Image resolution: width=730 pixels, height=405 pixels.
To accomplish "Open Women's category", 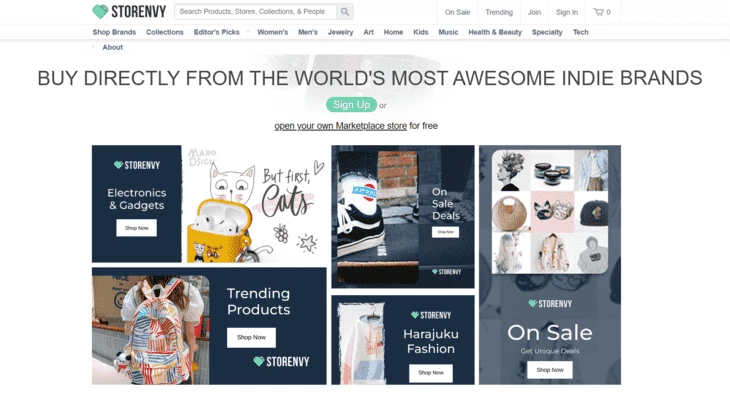I will [x=272, y=32].
